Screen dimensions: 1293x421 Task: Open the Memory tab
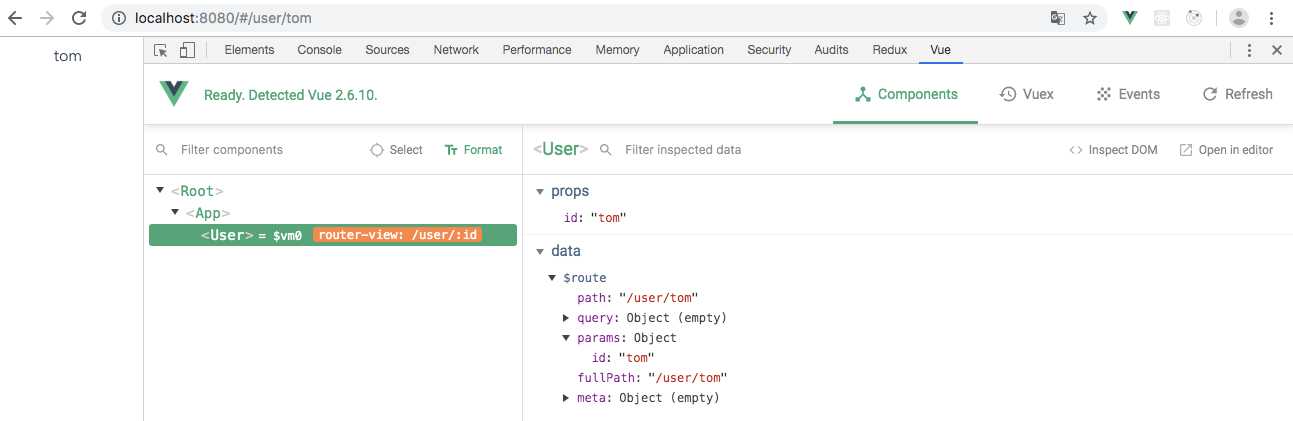click(617, 50)
